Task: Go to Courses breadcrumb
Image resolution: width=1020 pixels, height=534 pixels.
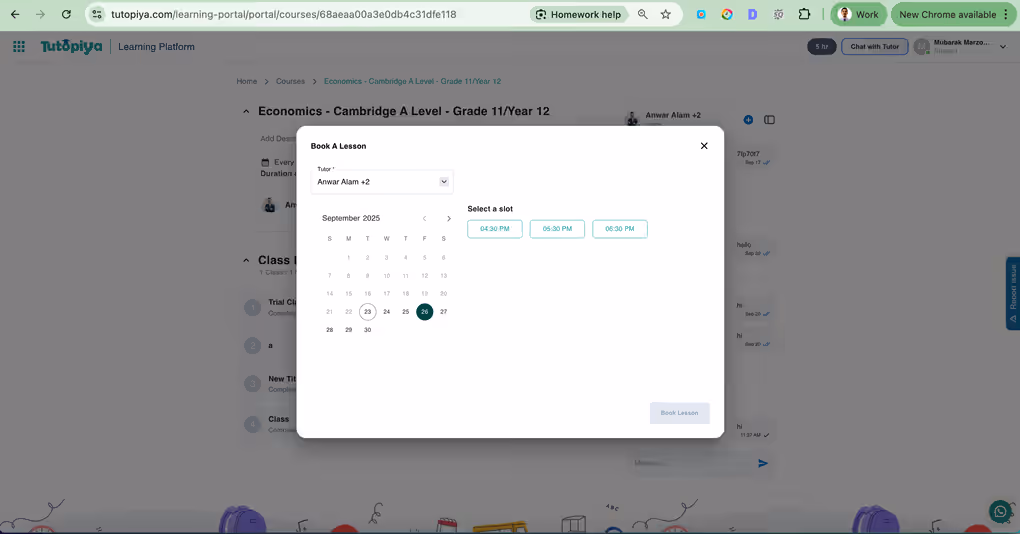Action: coord(290,81)
